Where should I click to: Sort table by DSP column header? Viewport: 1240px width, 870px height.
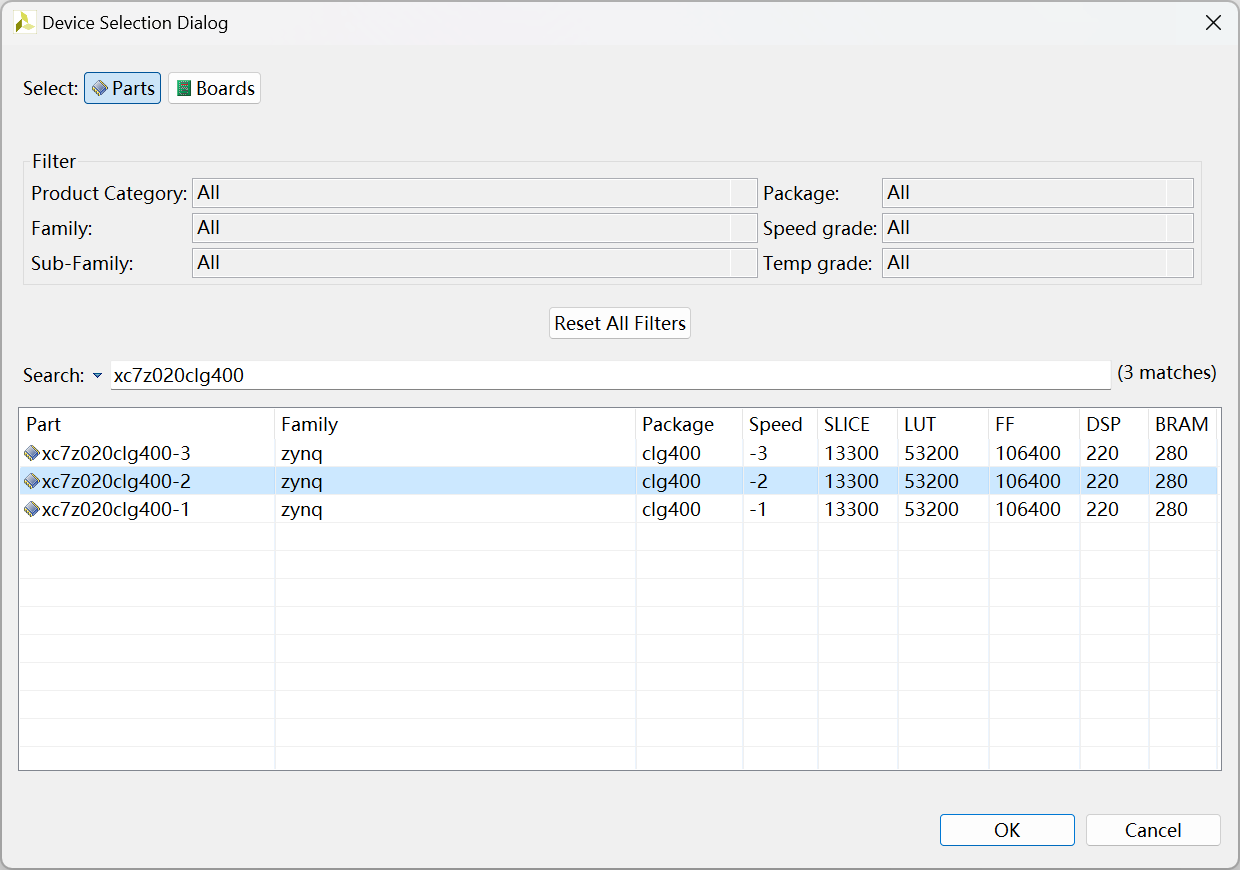[x=1115, y=424]
